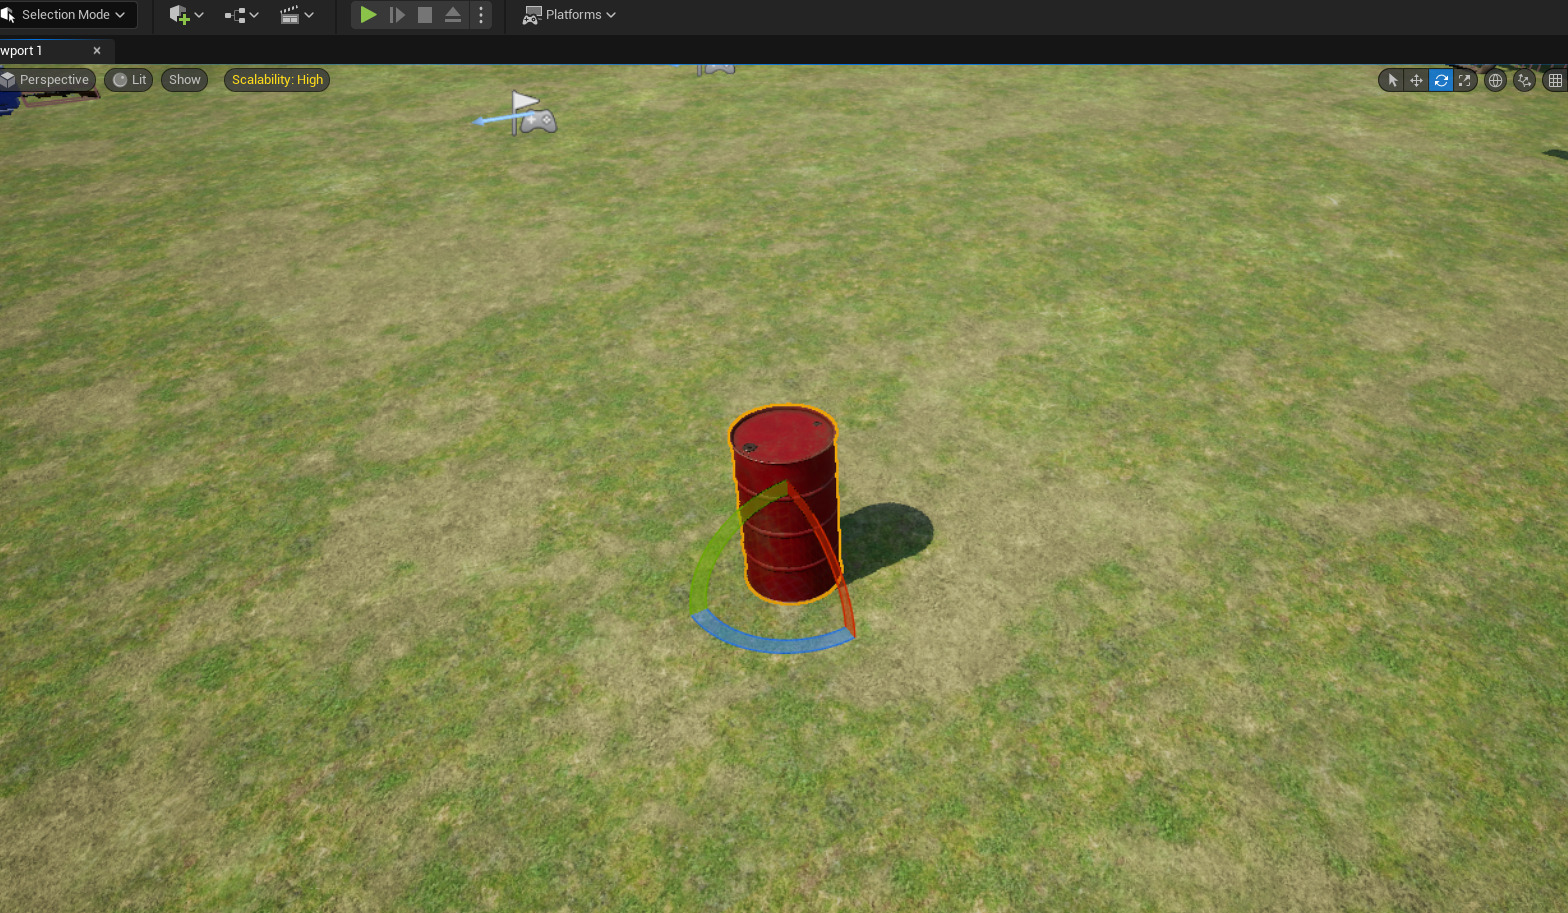This screenshot has height=913, width=1568.
Task: Open the Blueprints node graph menu
Action: point(241,15)
